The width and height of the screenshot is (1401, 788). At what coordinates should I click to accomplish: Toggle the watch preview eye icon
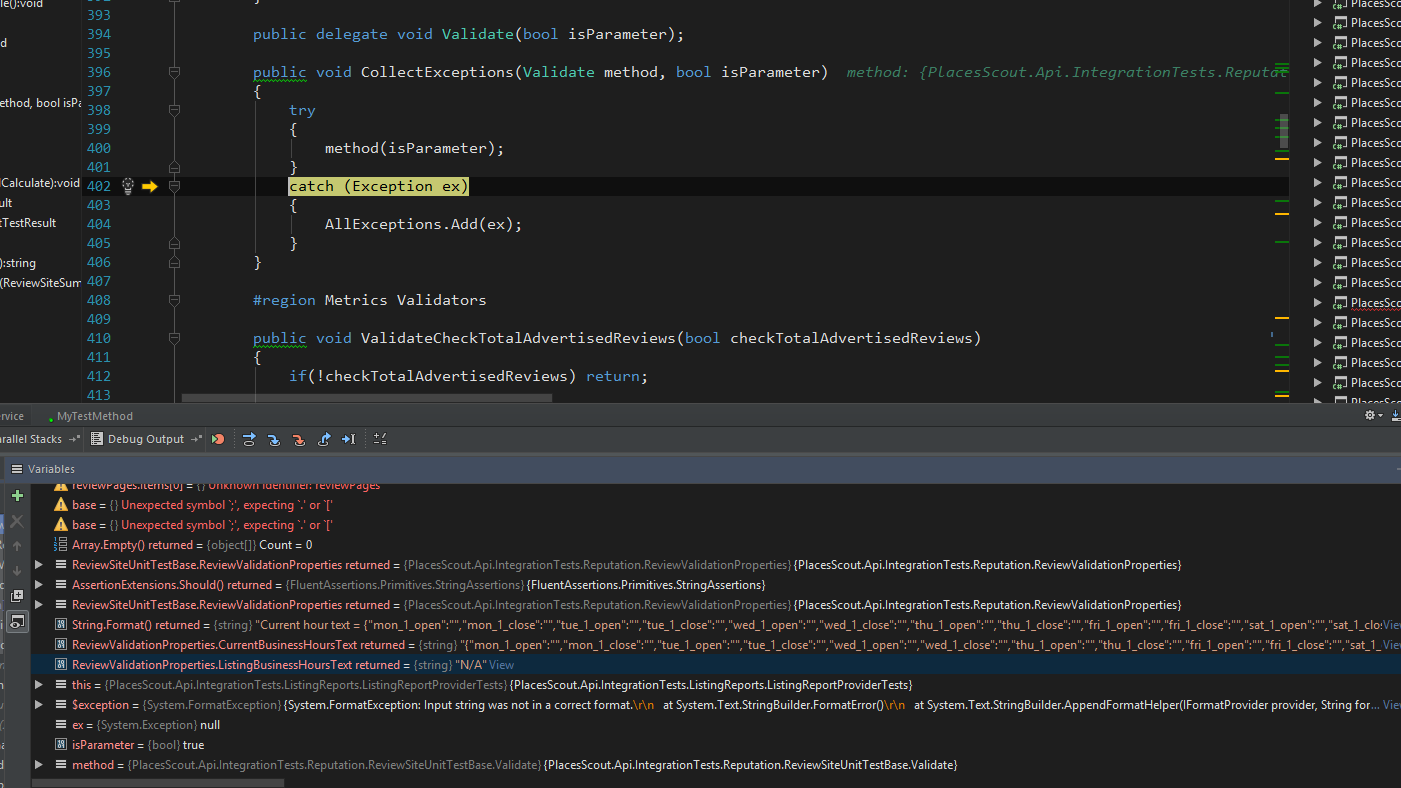[17, 621]
